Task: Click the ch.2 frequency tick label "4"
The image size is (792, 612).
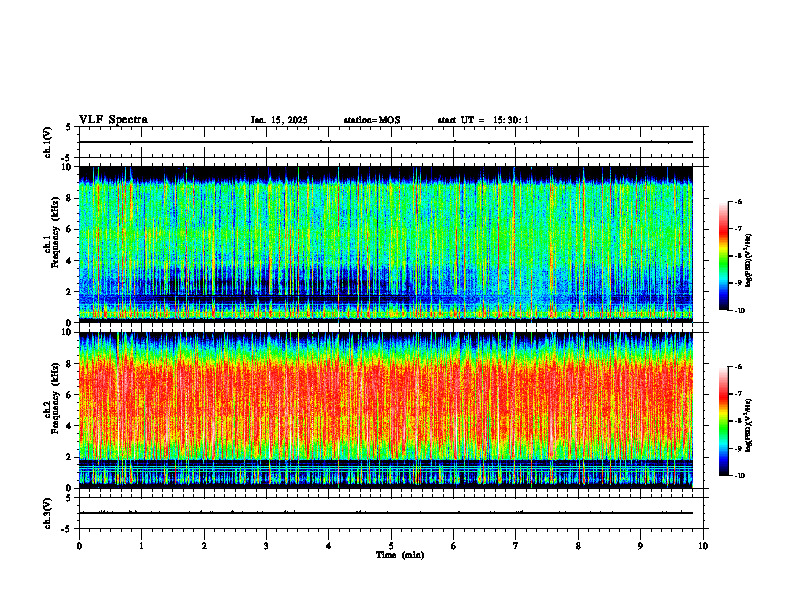Action: (70, 426)
